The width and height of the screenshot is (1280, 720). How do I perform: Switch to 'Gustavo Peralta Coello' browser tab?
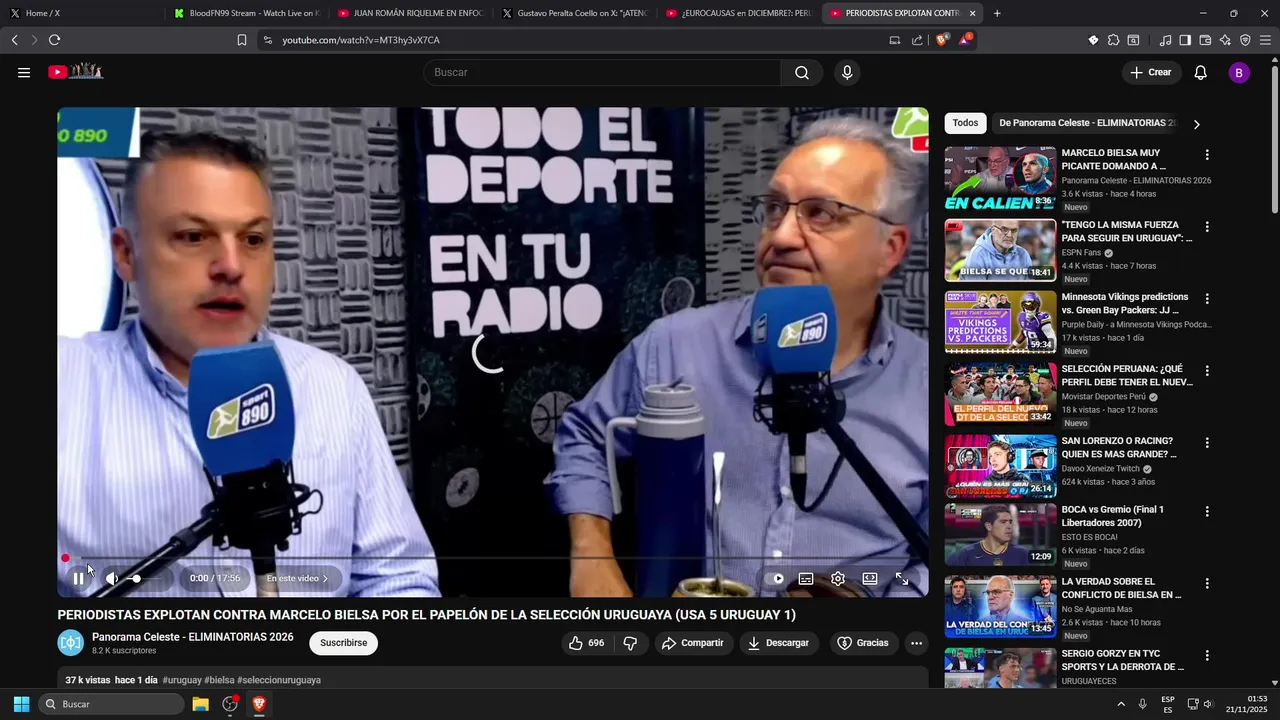573,13
